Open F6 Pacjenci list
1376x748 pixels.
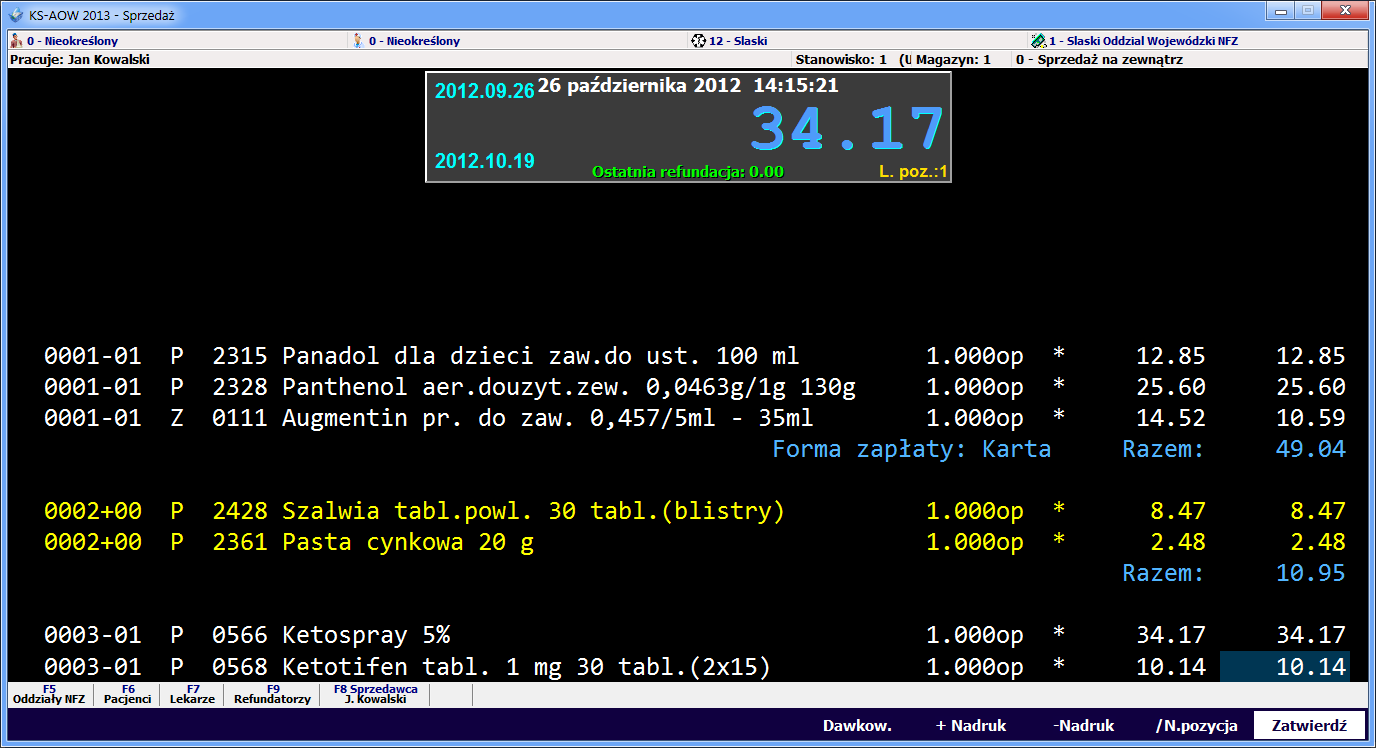(128, 695)
